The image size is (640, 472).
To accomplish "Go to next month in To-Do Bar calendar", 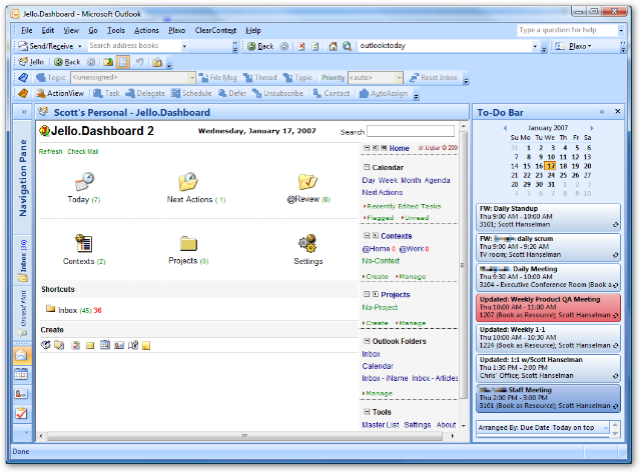I will (591, 128).
